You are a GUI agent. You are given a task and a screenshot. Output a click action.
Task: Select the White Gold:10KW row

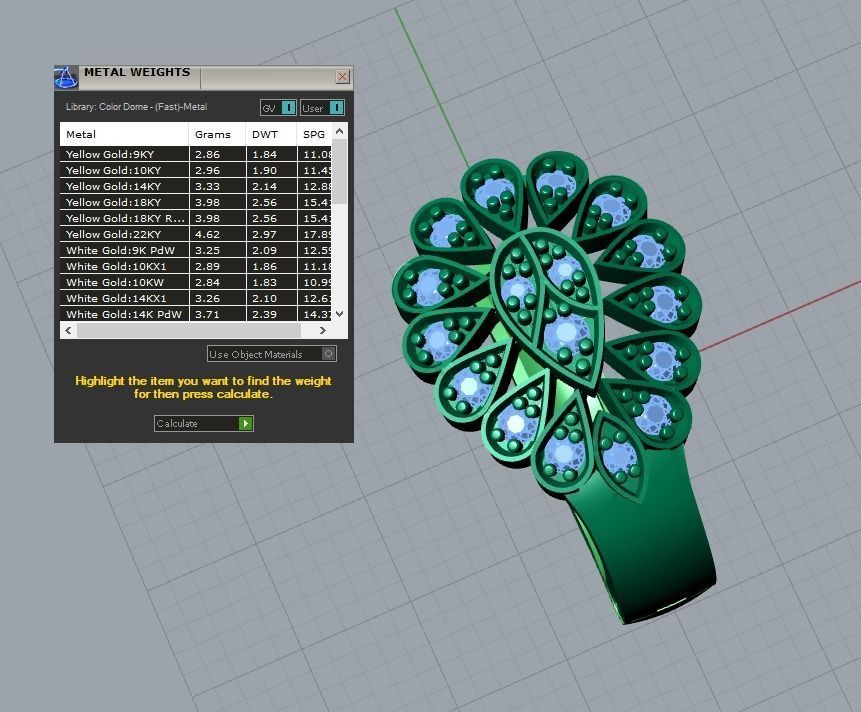point(195,282)
